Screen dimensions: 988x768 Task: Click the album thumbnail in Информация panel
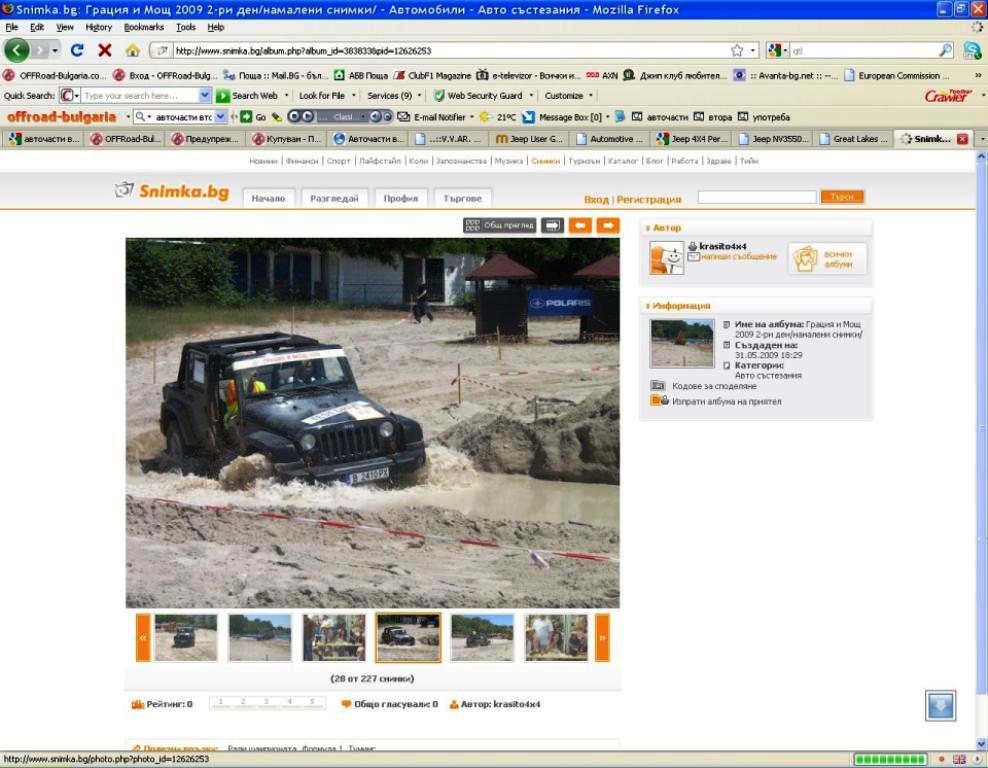(682, 343)
